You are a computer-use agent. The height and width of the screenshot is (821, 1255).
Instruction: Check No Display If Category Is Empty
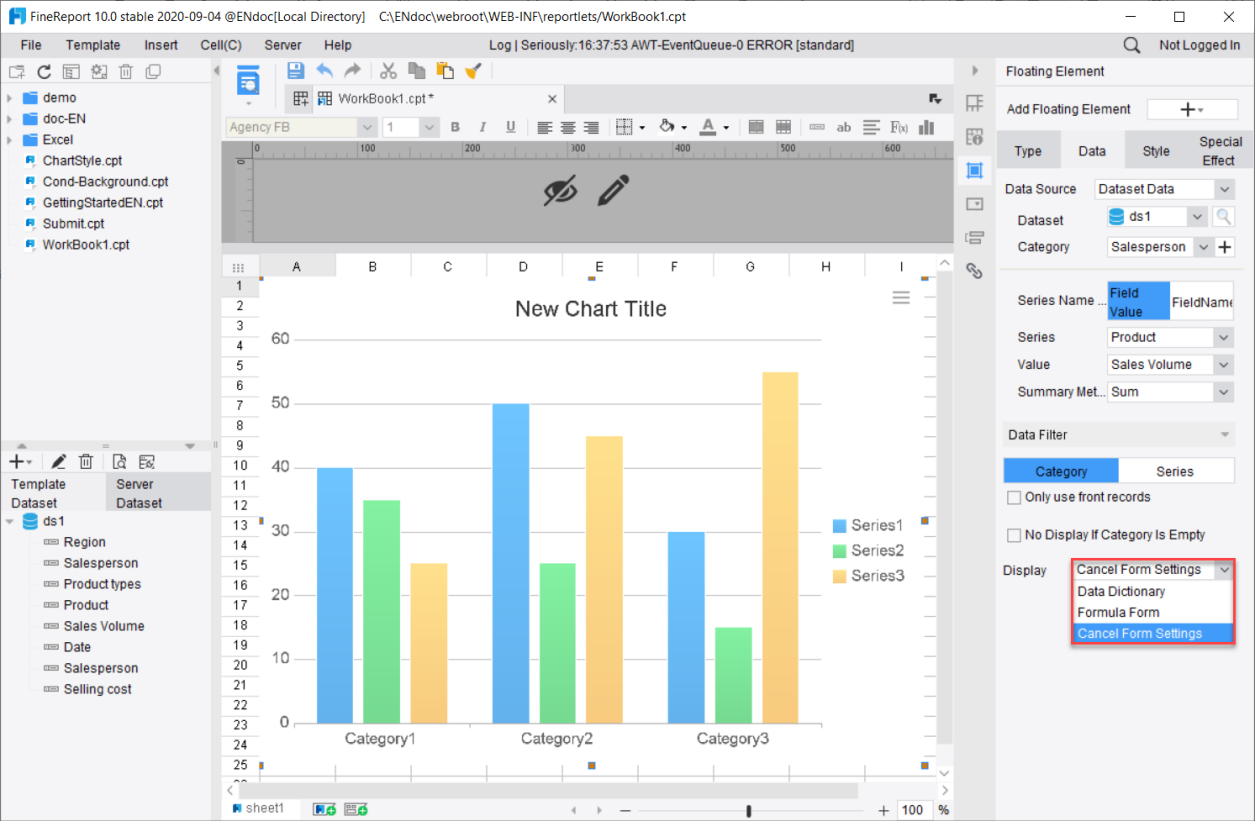pyautogui.click(x=1014, y=535)
